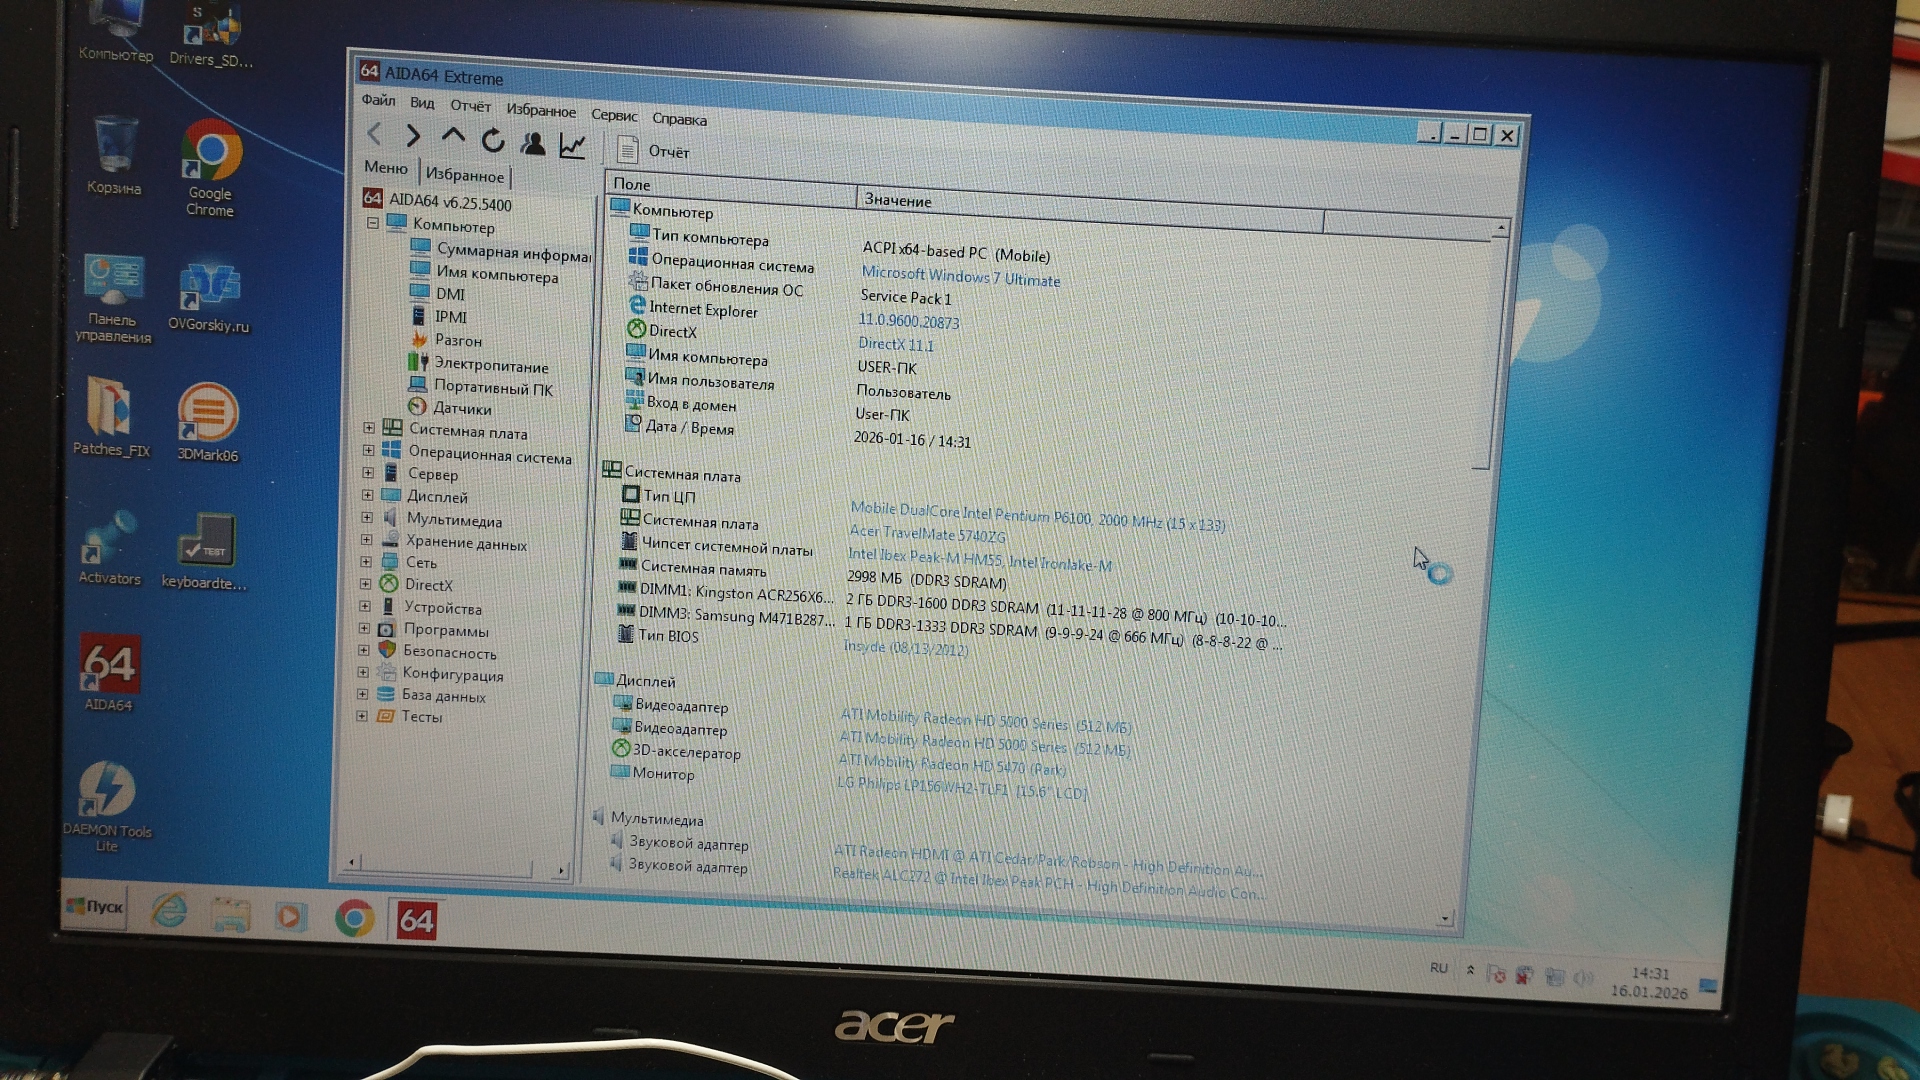Image resolution: width=1920 pixels, height=1080 pixels.
Task: Click the Отчёт report toolbar button
Action: coord(654,151)
